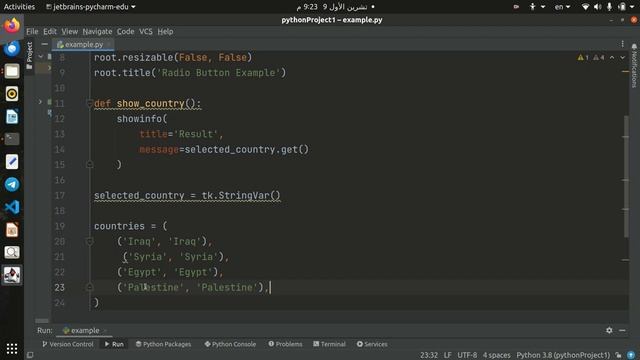Open the View menu
Screen dimensions: 640x360
point(70,31)
